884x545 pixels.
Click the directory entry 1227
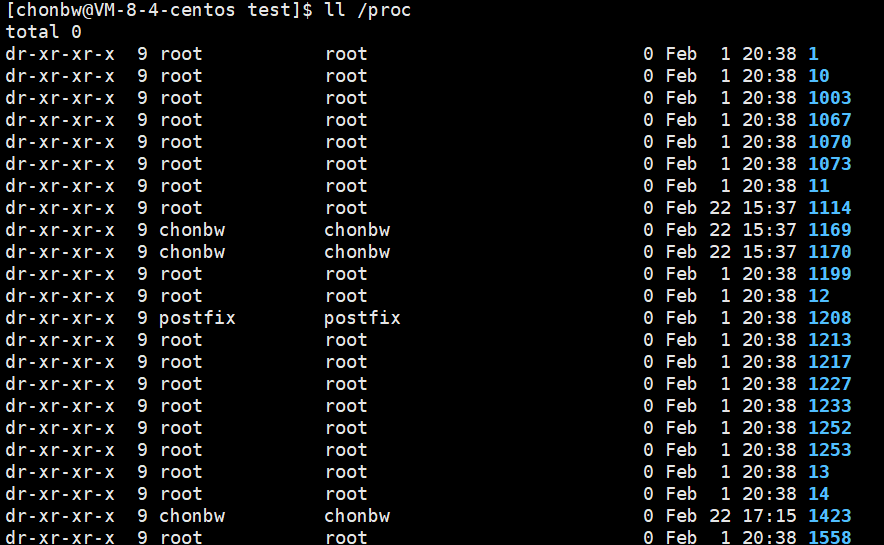point(829,384)
